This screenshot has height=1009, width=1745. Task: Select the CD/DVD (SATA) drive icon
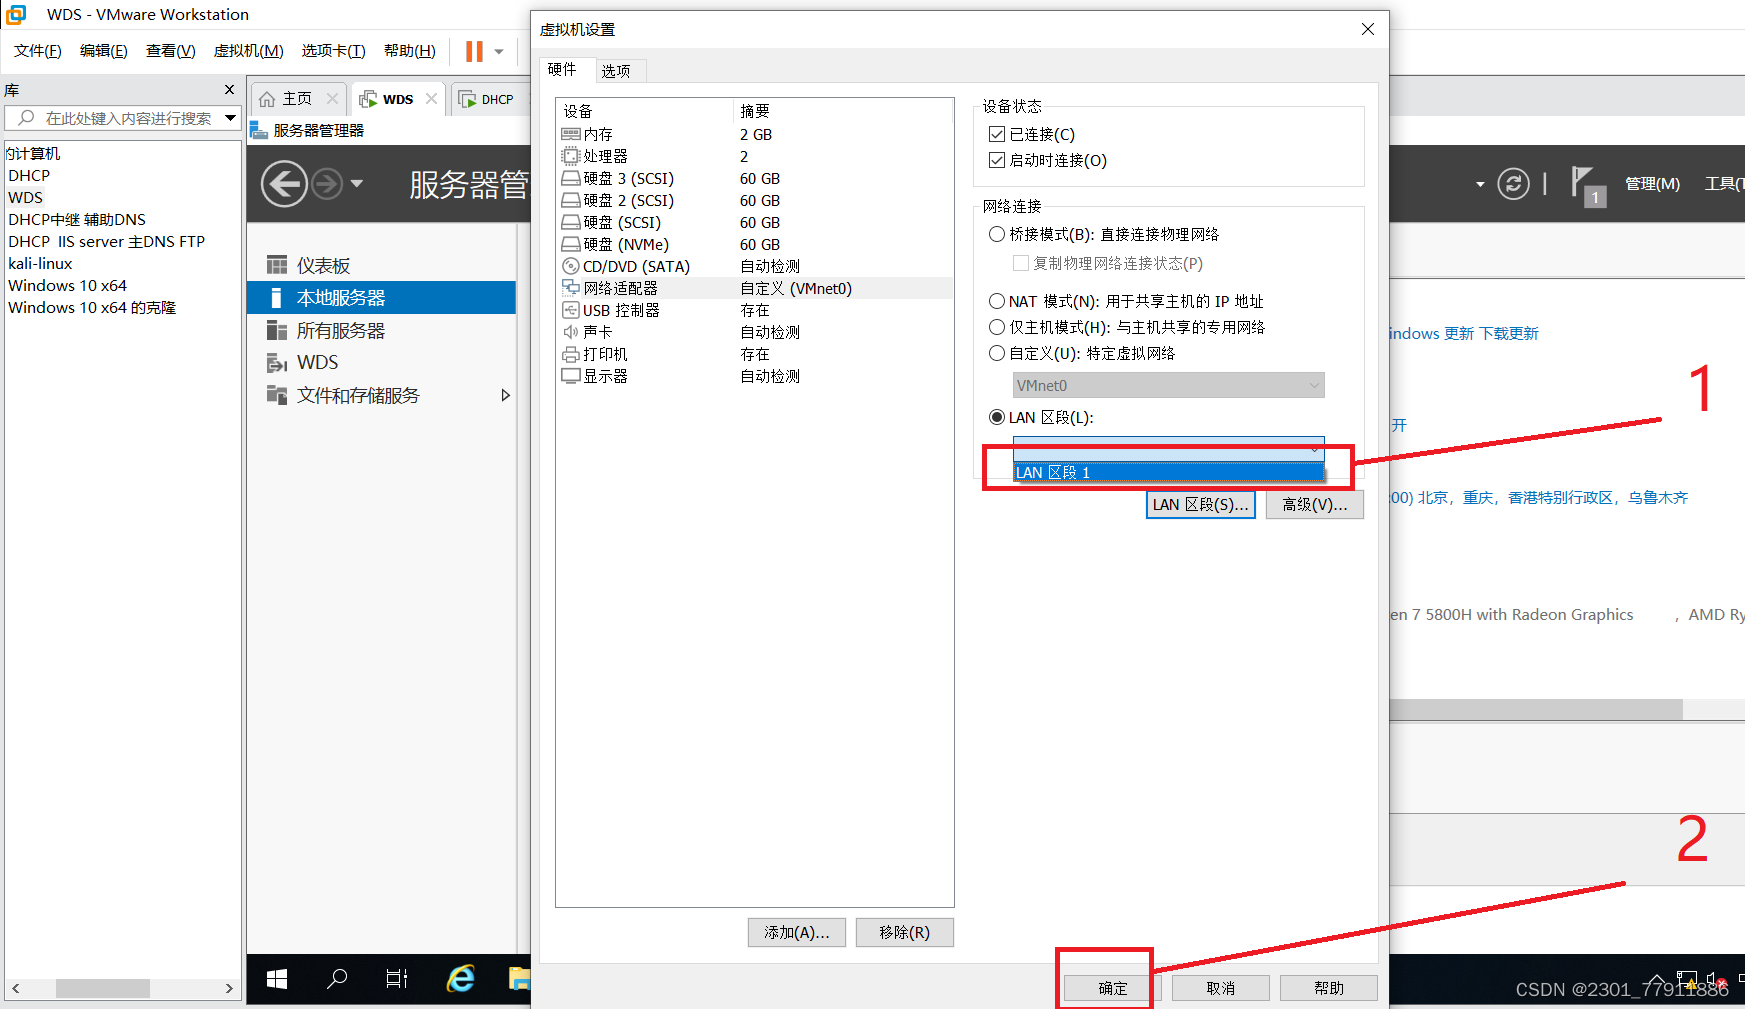(x=571, y=266)
